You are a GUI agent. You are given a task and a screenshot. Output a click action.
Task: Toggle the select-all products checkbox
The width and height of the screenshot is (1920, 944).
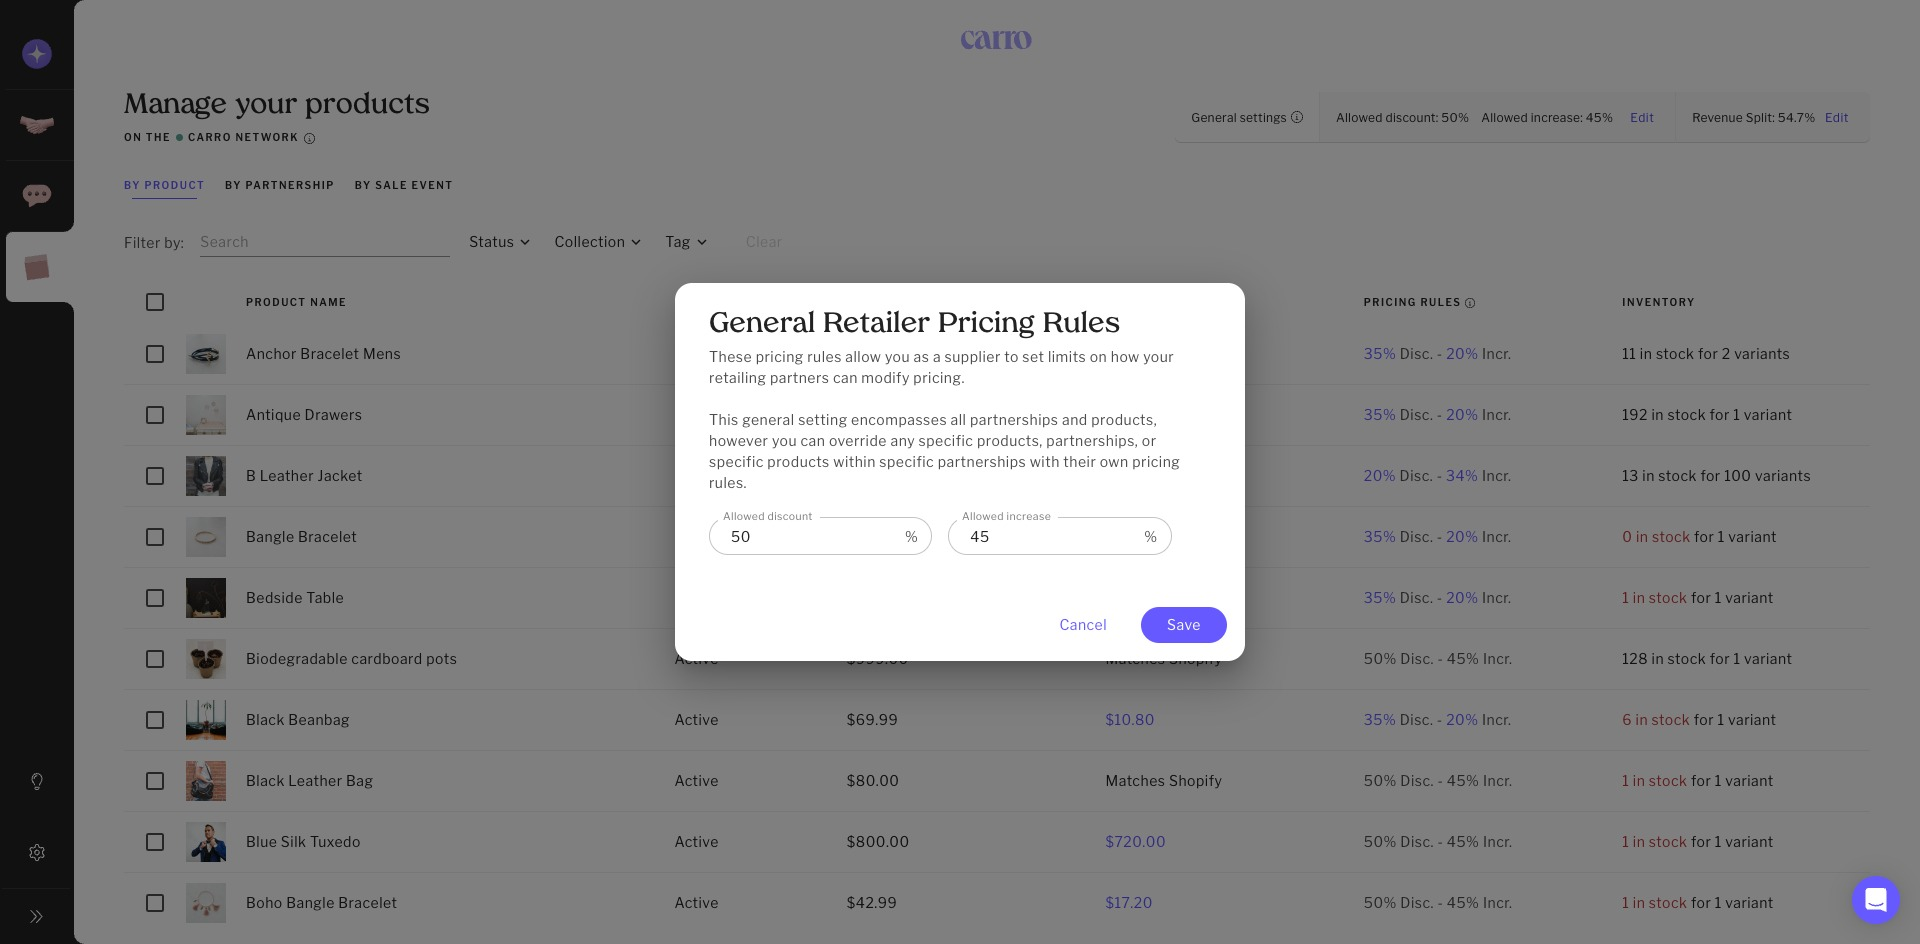tap(155, 302)
